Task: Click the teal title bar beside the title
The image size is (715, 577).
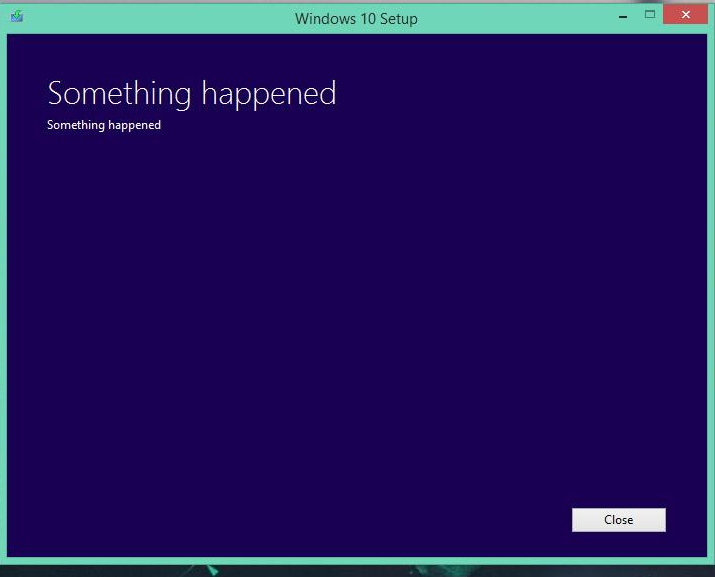Action: pyautogui.click(x=502, y=18)
